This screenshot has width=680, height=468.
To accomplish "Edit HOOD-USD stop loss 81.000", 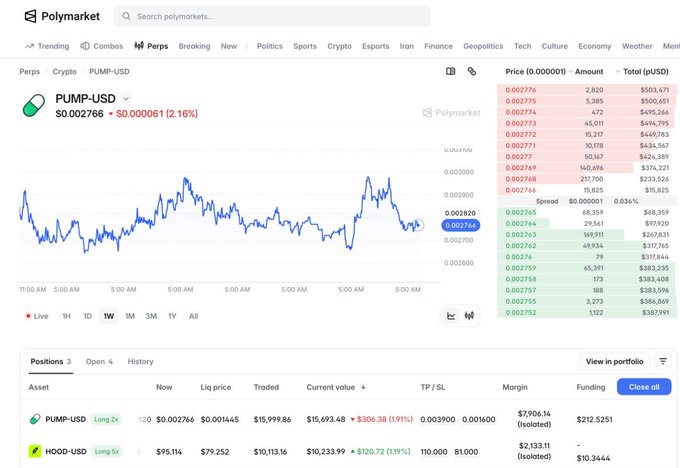I will click(x=466, y=452).
